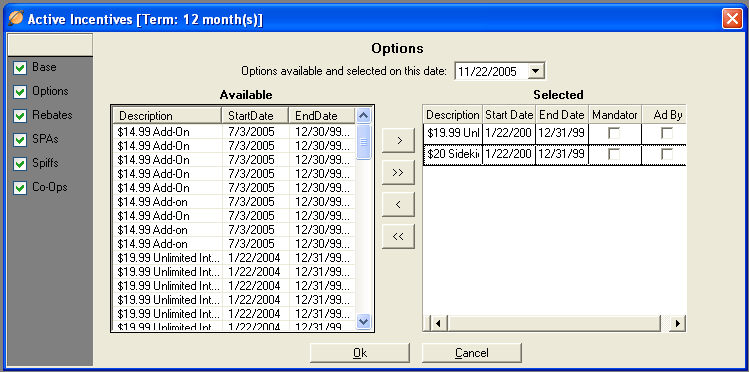This screenshot has width=749, height=372.
Task: Sort Available list by StartDate header
Action: [256, 116]
